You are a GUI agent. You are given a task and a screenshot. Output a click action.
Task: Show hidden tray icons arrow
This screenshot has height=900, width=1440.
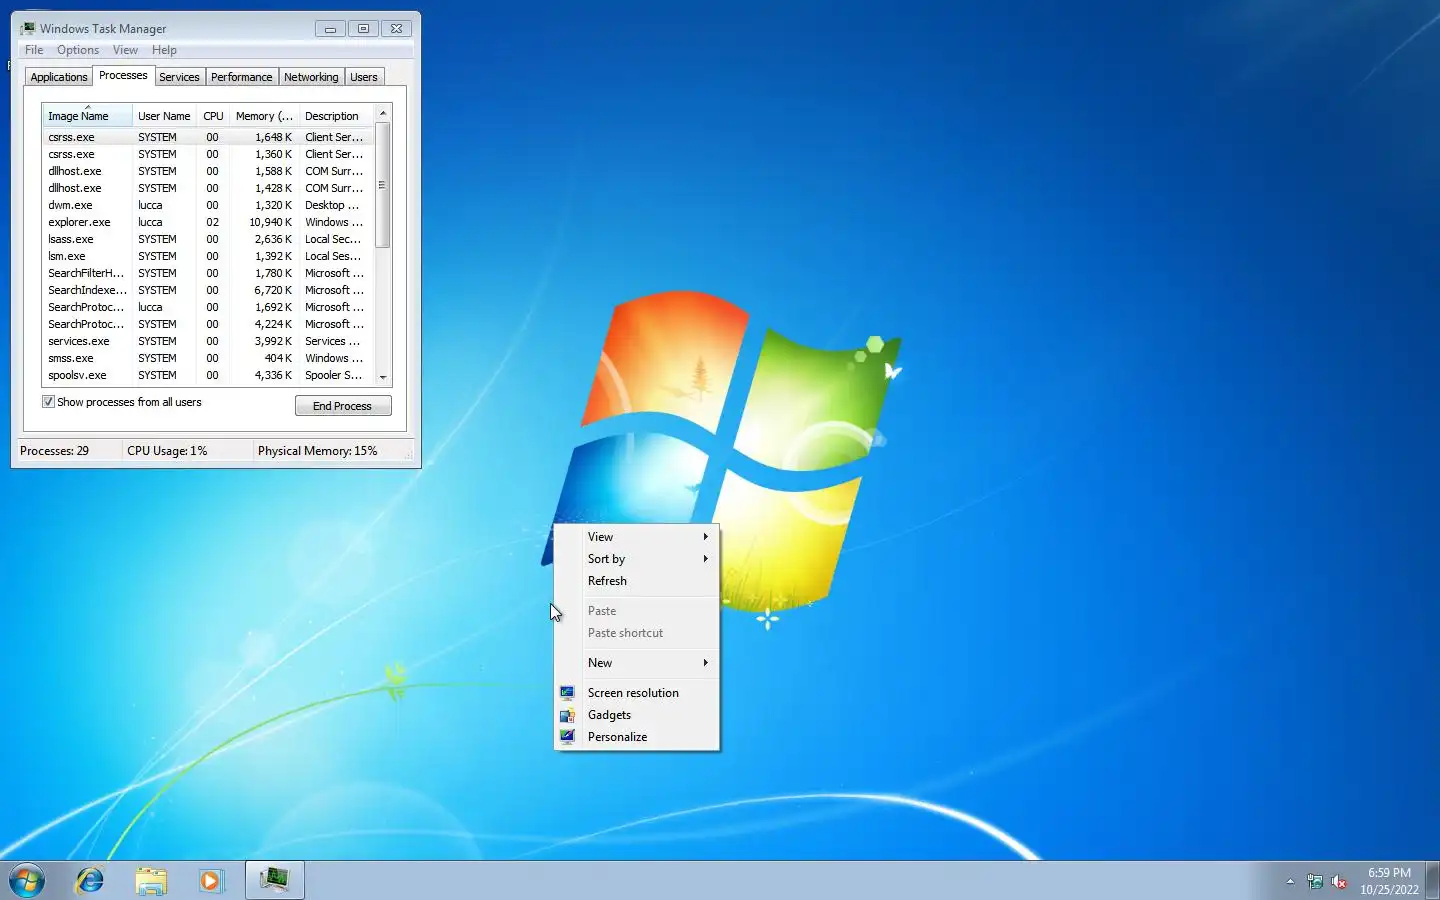coord(1290,881)
